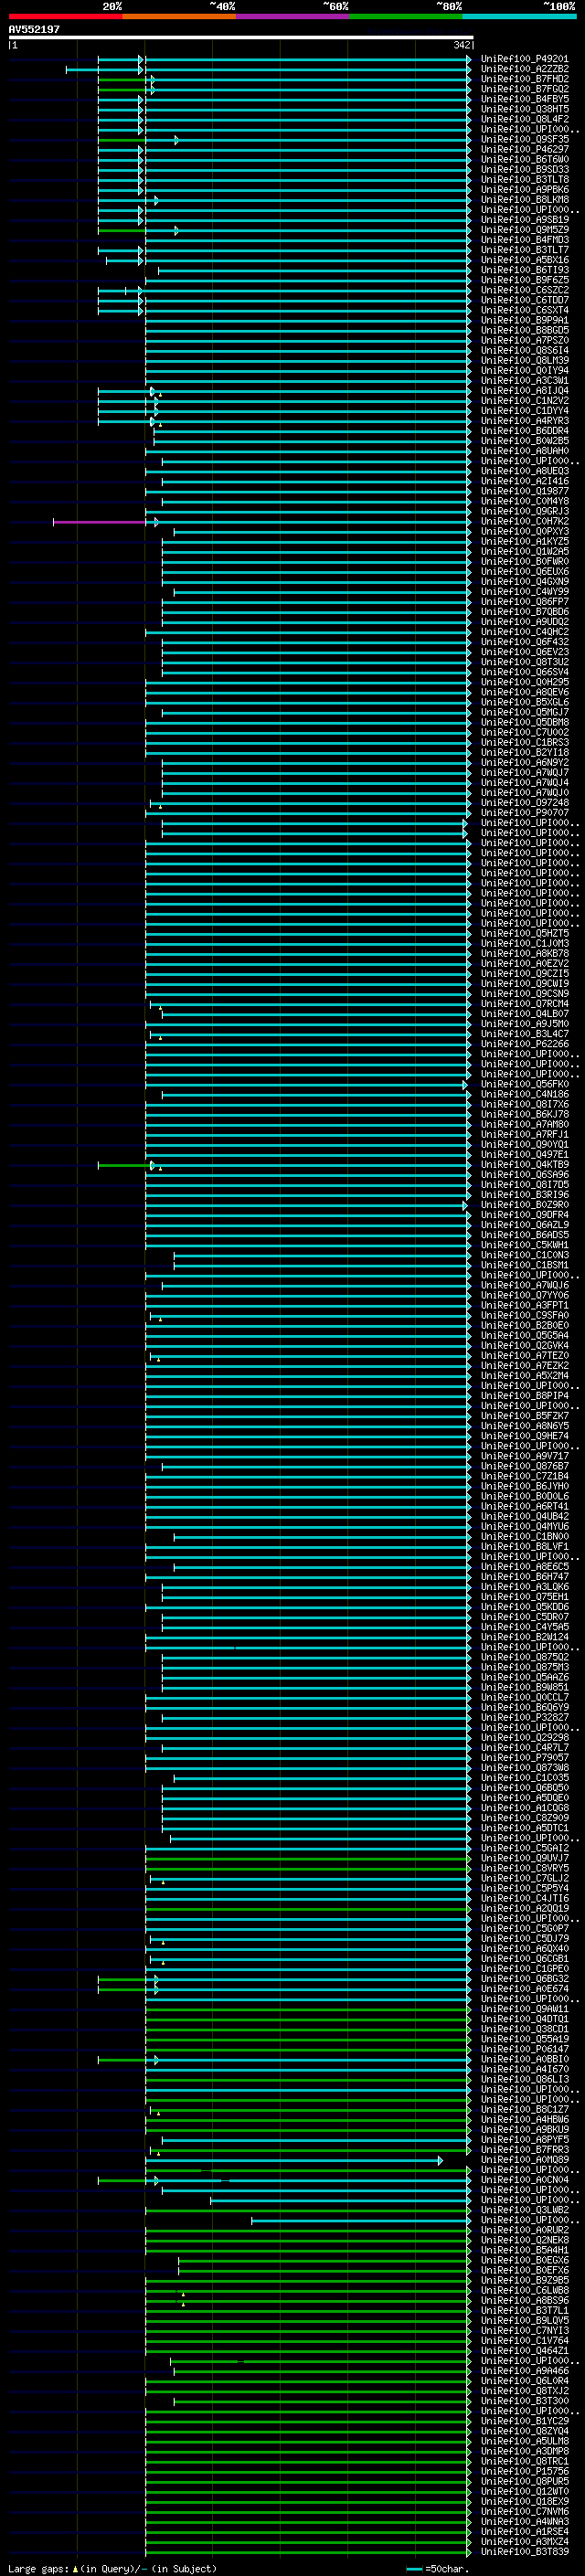
Task: Select hit label UniRef100_Q5HZT5
Action: (x=525, y=934)
